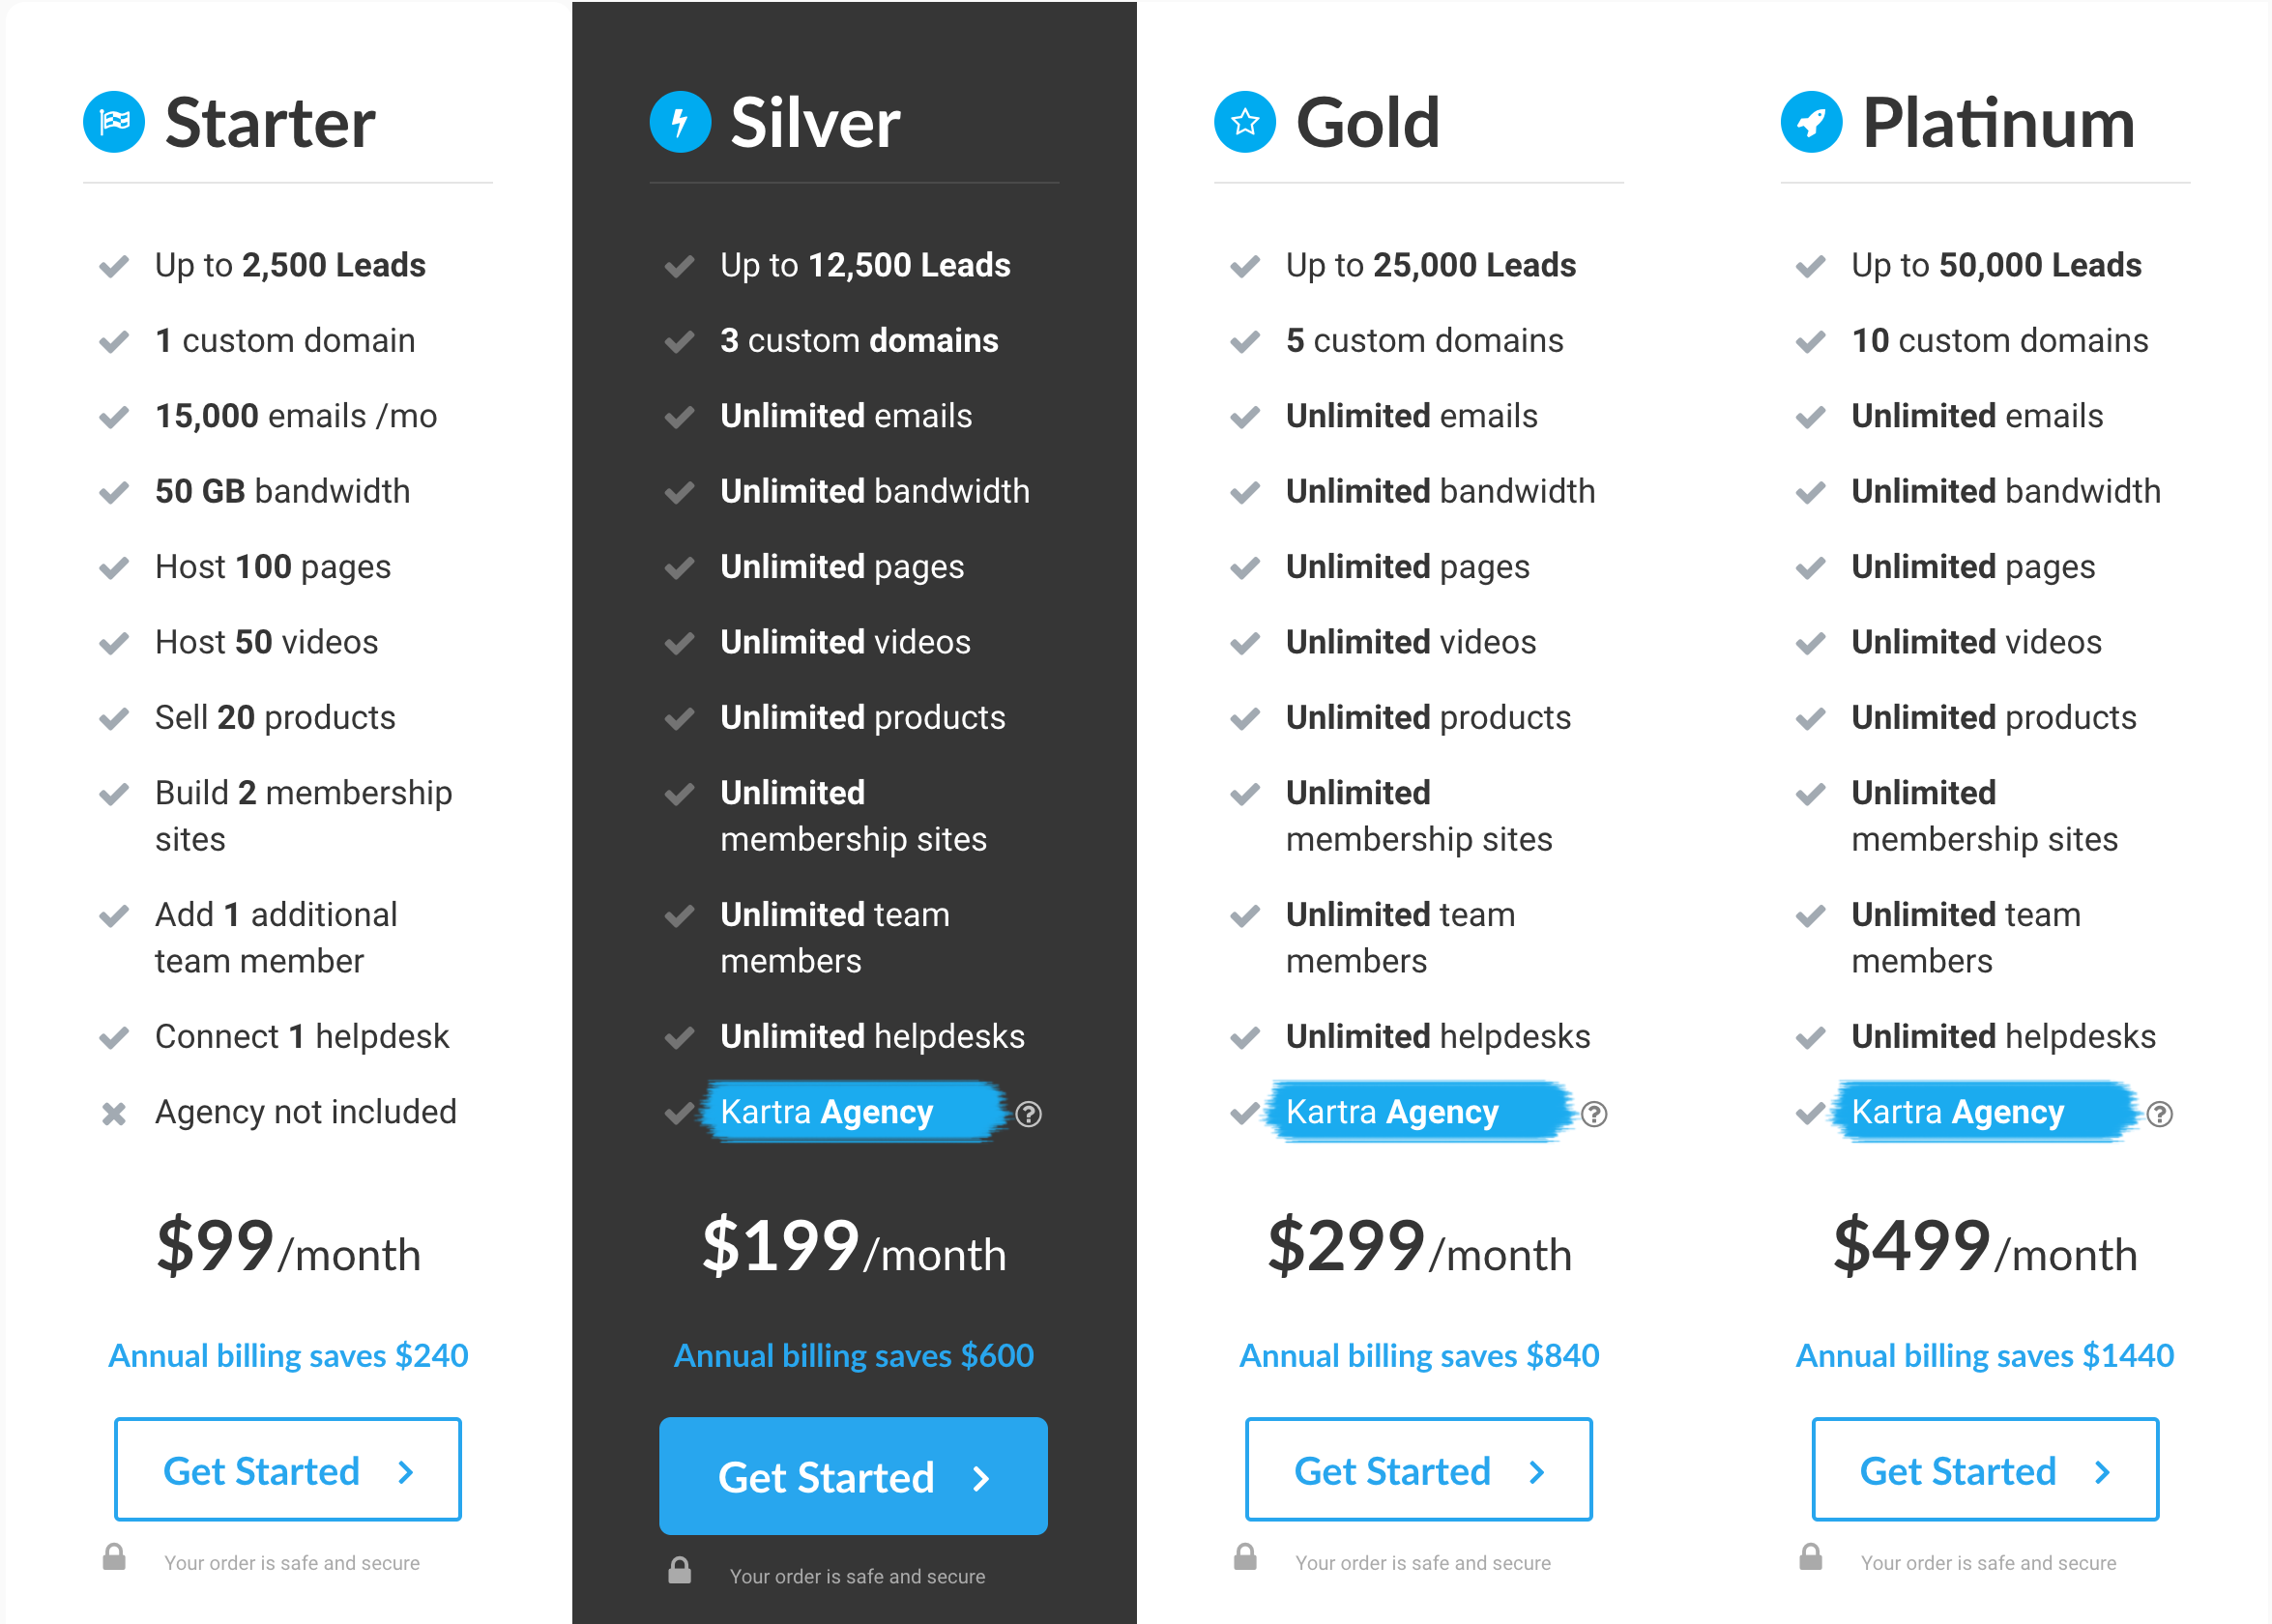Click Get Started for the Starter plan
This screenshot has width=2272, height=1624.
pos(288,1470)
